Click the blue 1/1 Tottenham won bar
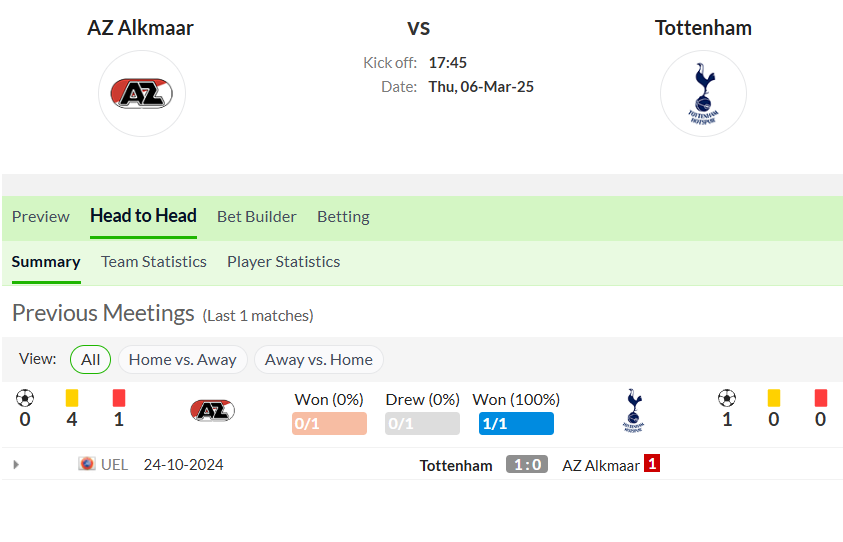 516,424
